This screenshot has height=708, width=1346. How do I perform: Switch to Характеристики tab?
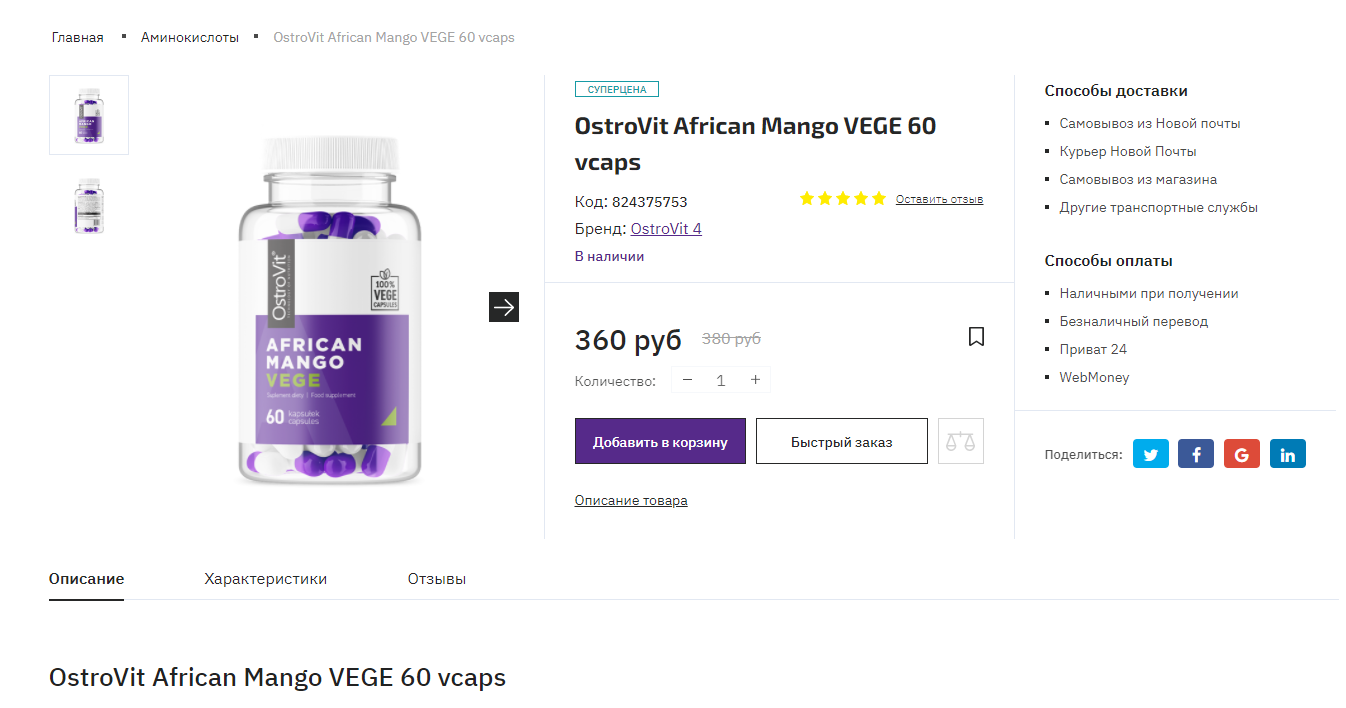266,579
